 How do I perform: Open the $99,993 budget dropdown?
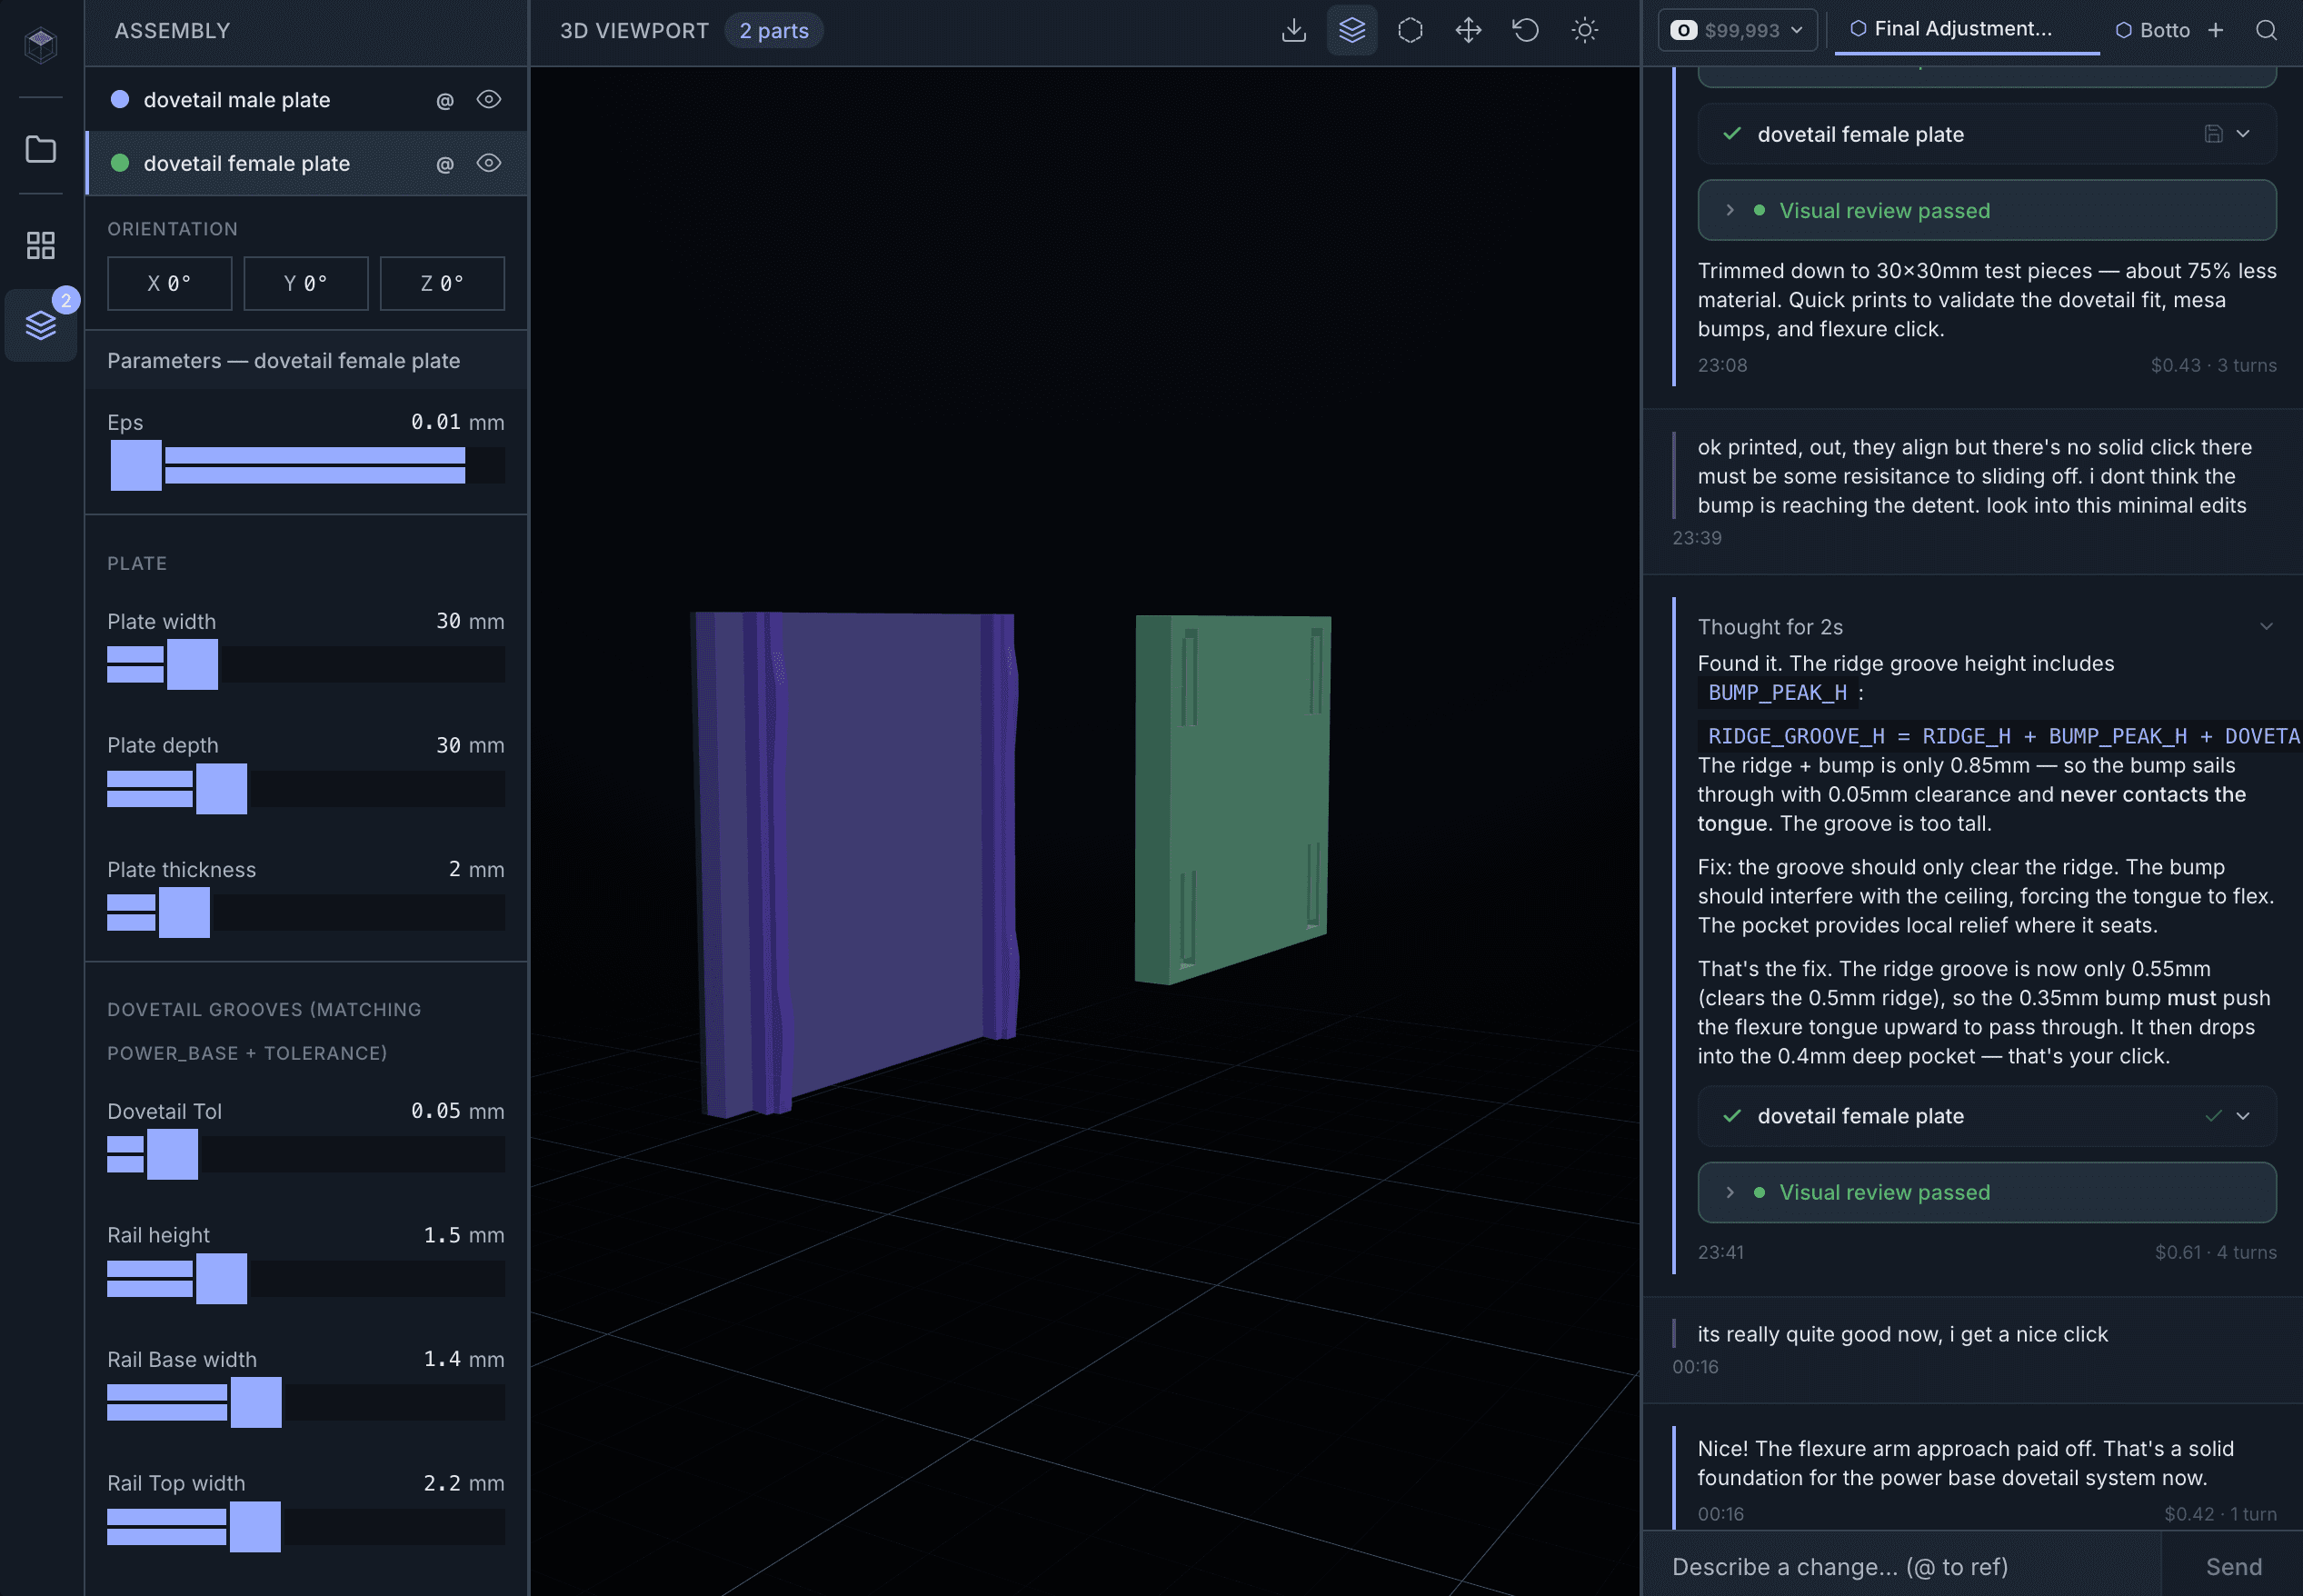(x=1737, y=29)
